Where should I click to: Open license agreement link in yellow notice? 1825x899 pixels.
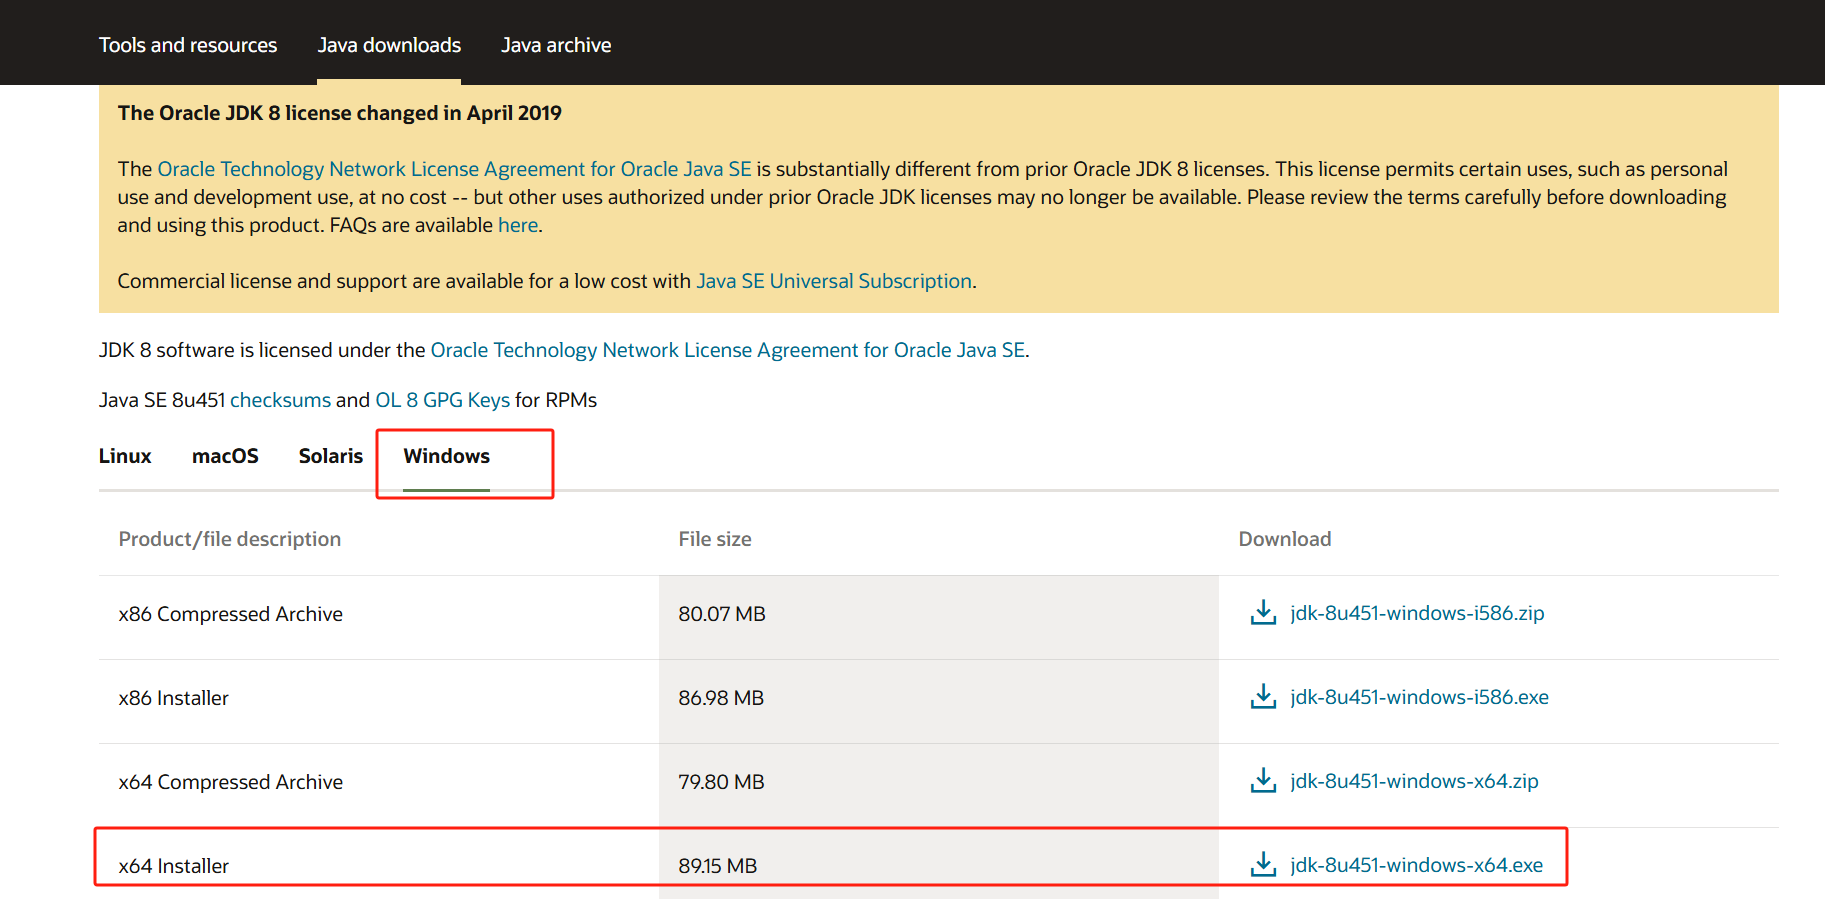454,169
